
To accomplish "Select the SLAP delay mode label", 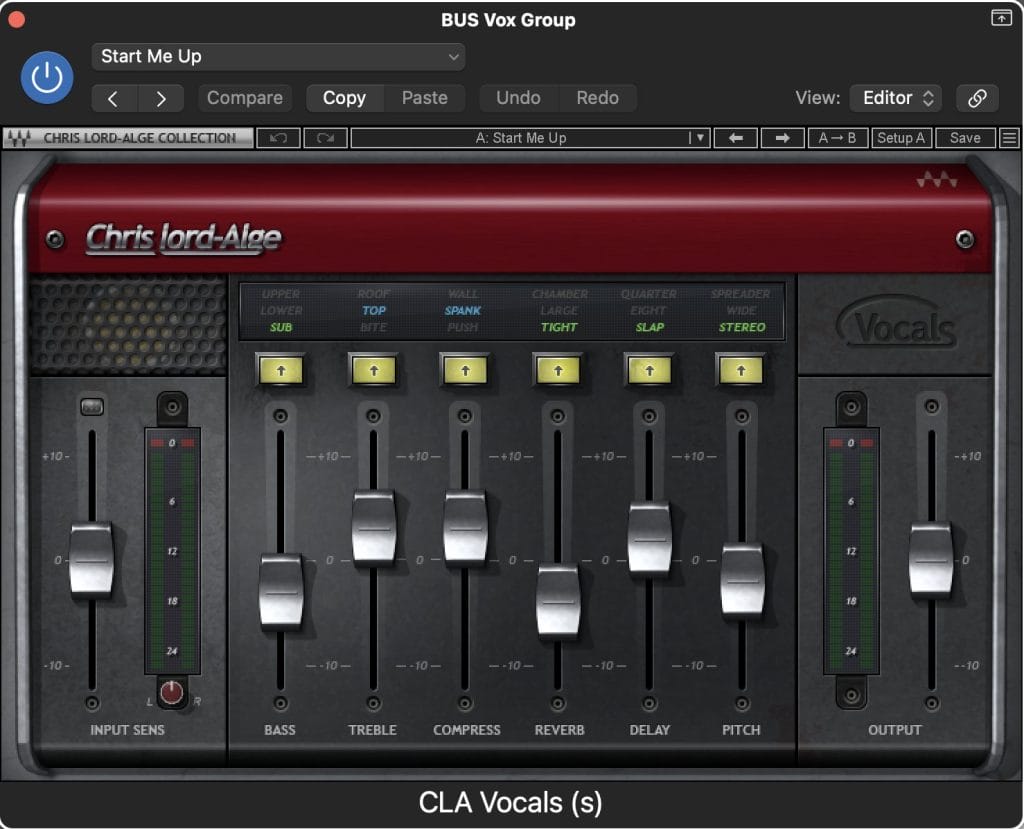I will coord(650,327).
